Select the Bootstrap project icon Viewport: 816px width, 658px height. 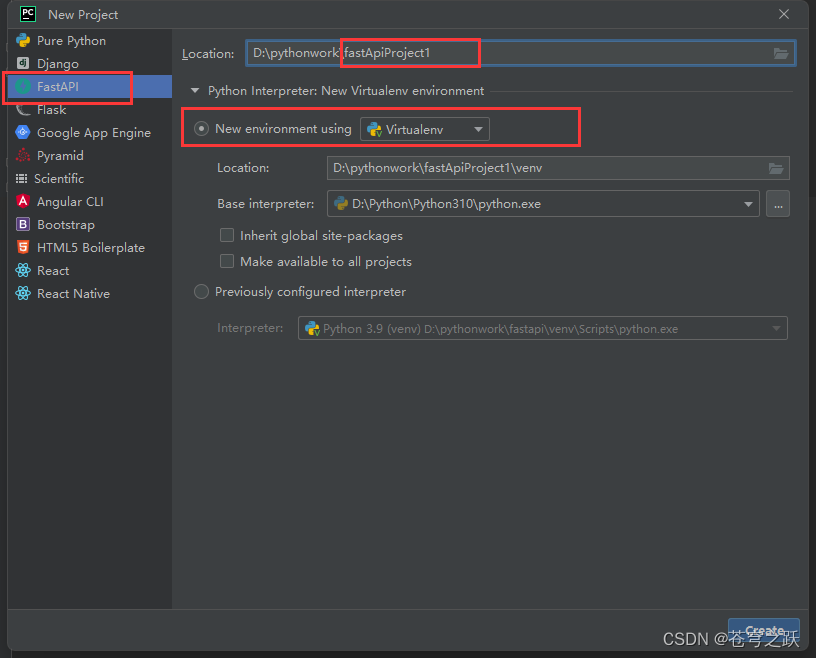23,224
